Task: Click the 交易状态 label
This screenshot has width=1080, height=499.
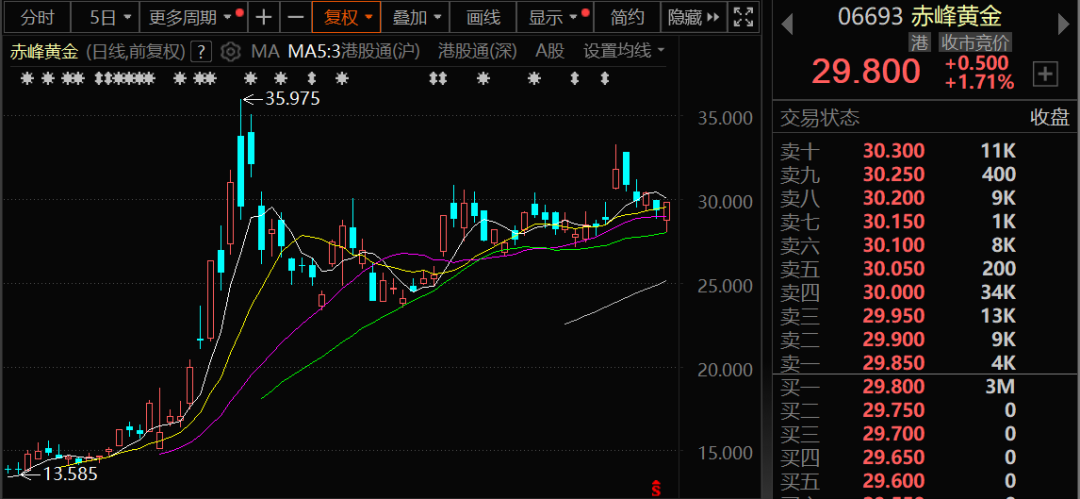Action: (x=820, y=118)
